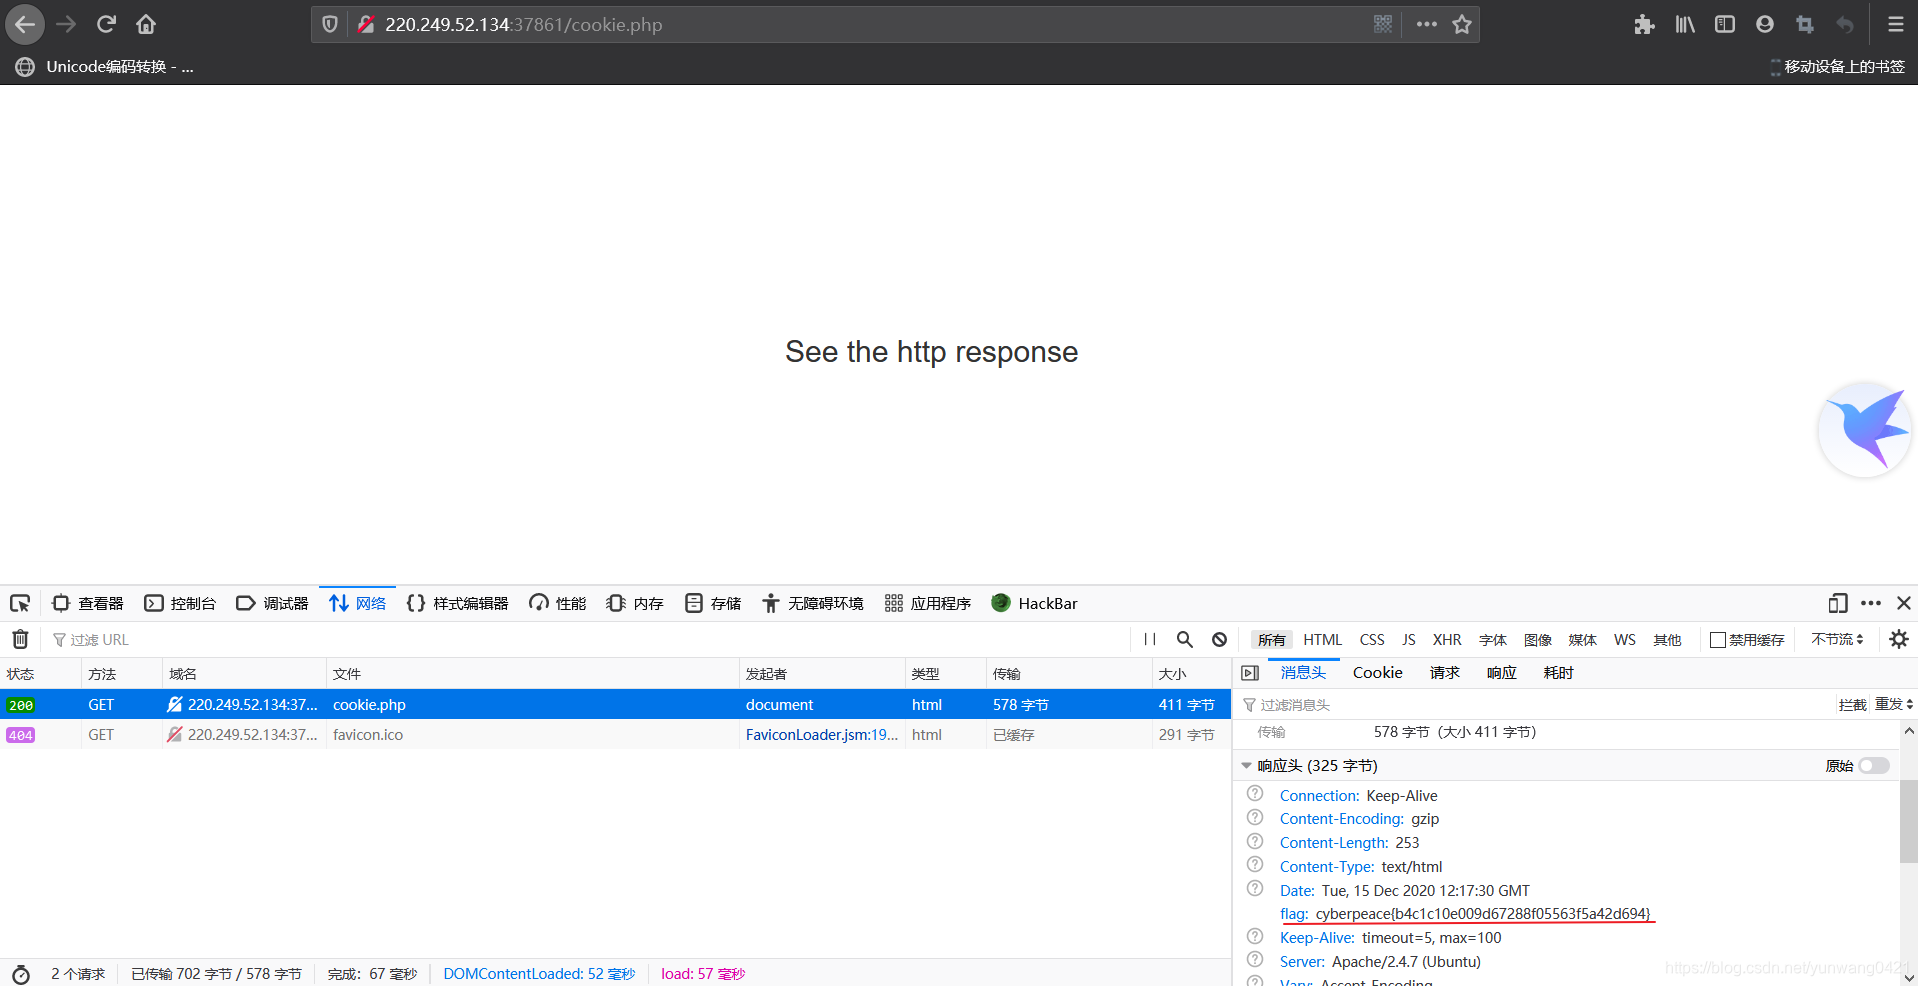The image size is (1918, 986).
Task: Open the network search panel
Action: 1185,639
